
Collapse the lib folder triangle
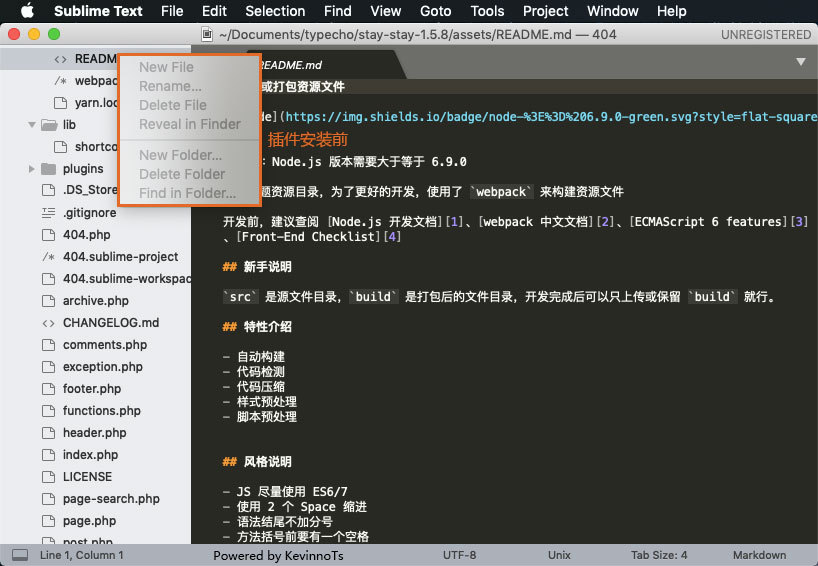click(x=32, y=125)
